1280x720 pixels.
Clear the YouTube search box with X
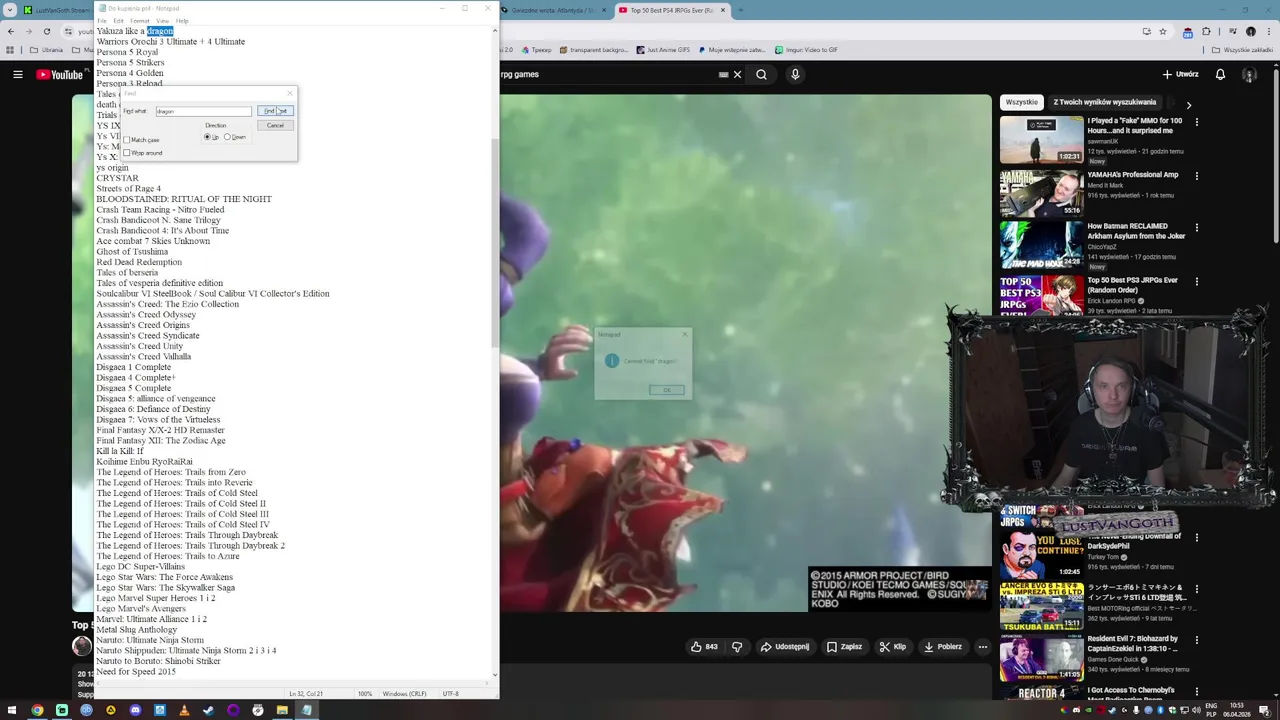pos(737,74)
